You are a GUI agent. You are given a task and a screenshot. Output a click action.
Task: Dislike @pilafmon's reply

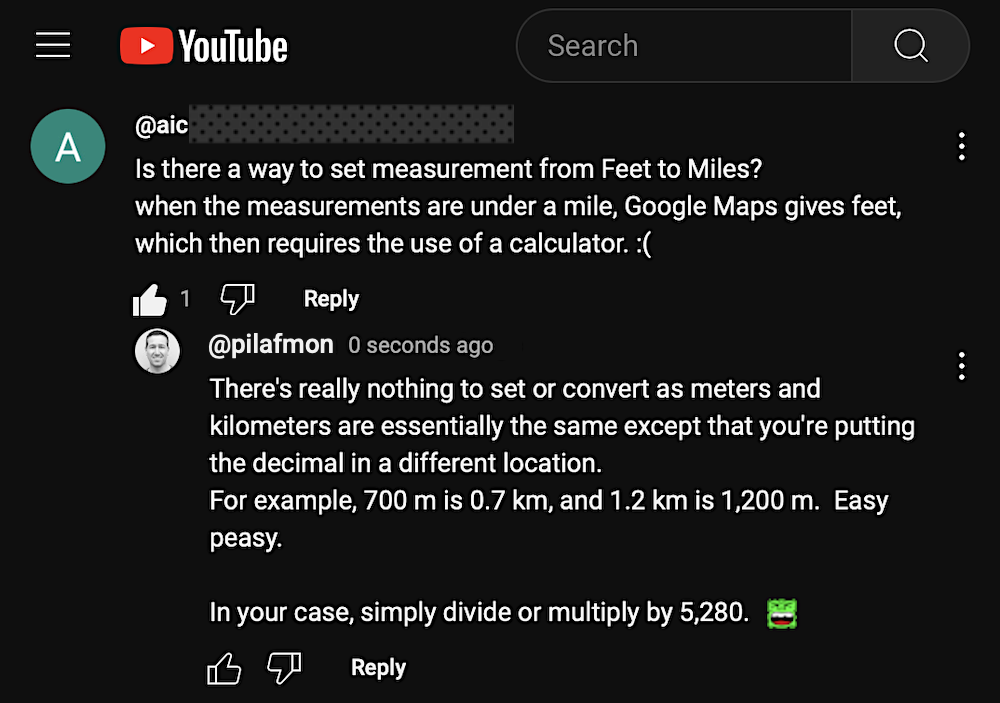pos(285,668)
